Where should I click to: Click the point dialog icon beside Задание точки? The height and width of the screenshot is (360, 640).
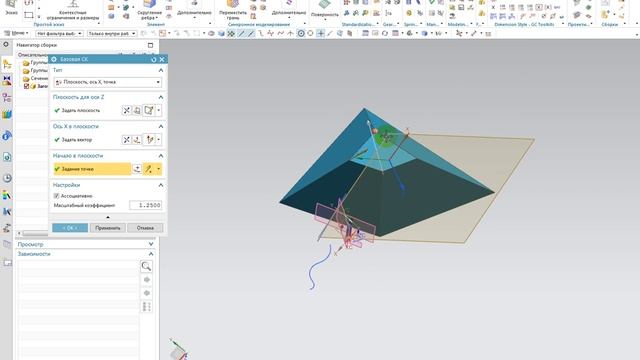tap(137, 169)
